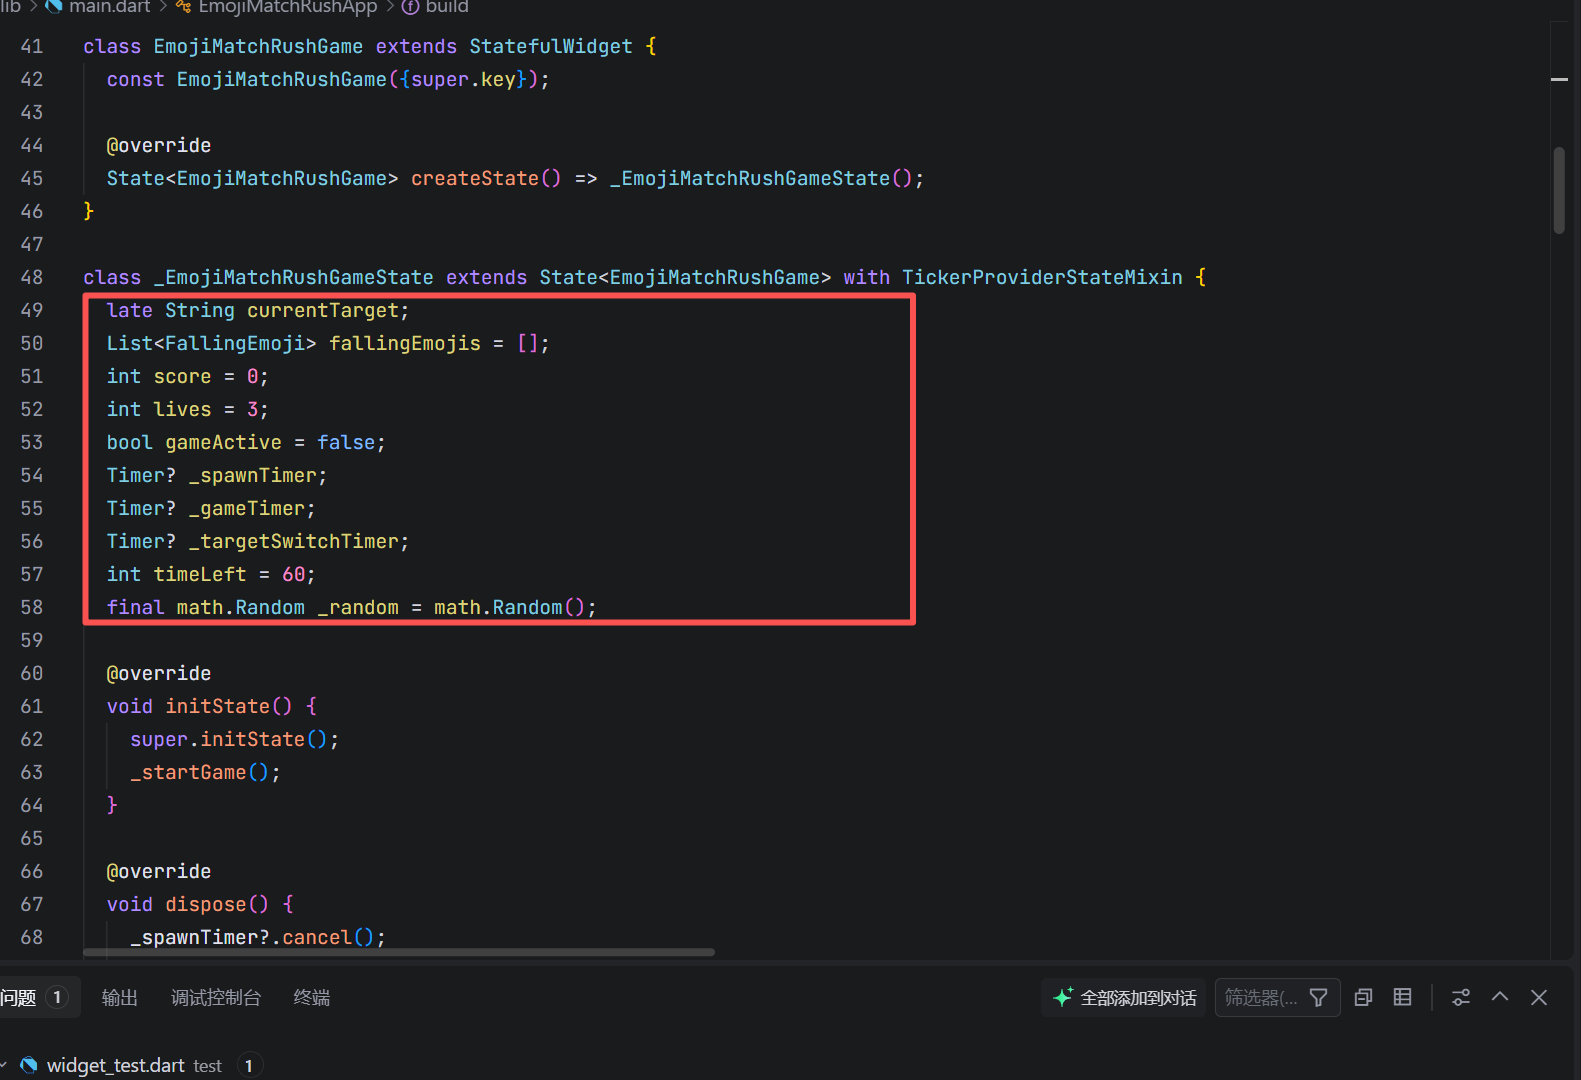Click line number 48 in the gutter
This screenshot has height=1080, width=1581.
(32, 277)
